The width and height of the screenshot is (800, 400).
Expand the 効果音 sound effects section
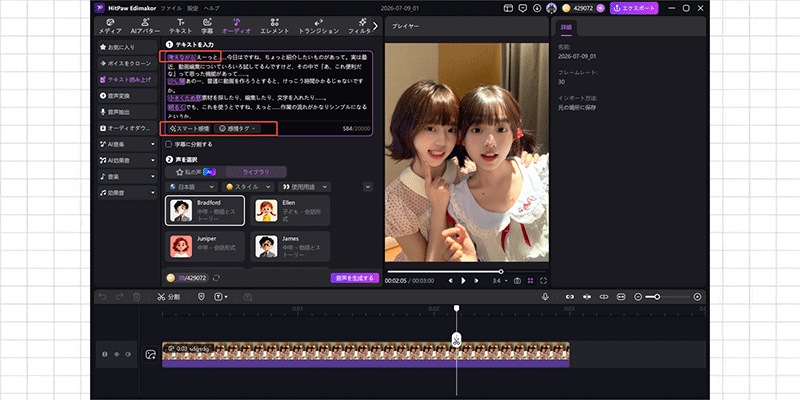(128, 193)
